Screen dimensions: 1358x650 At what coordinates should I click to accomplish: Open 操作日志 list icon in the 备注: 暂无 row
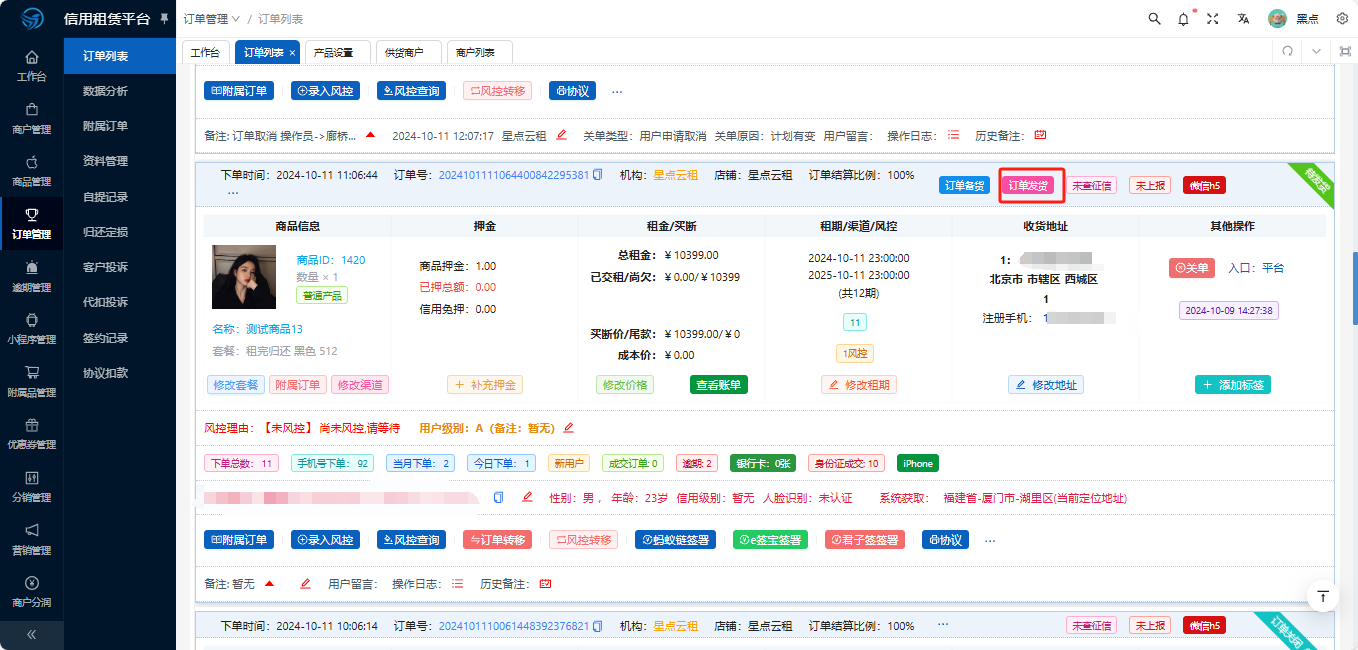(458, 584)
